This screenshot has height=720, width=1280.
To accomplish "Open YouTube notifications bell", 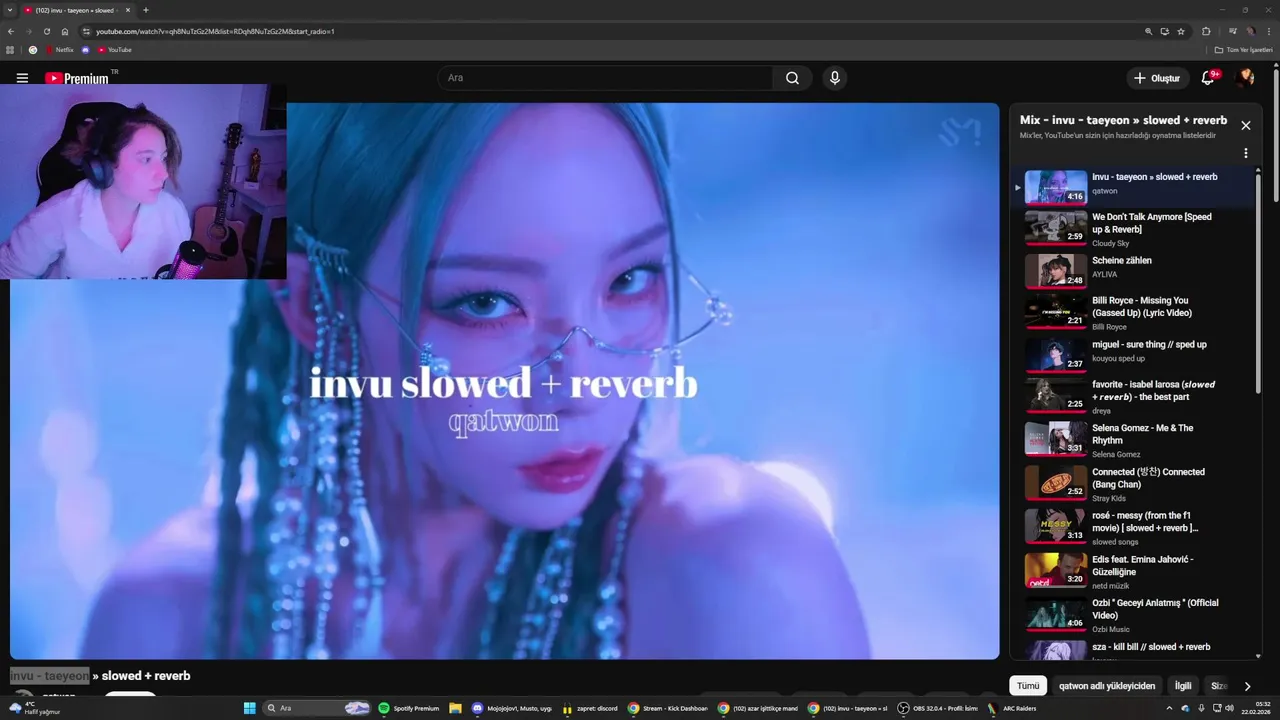I will click(x=1208, y=78).
